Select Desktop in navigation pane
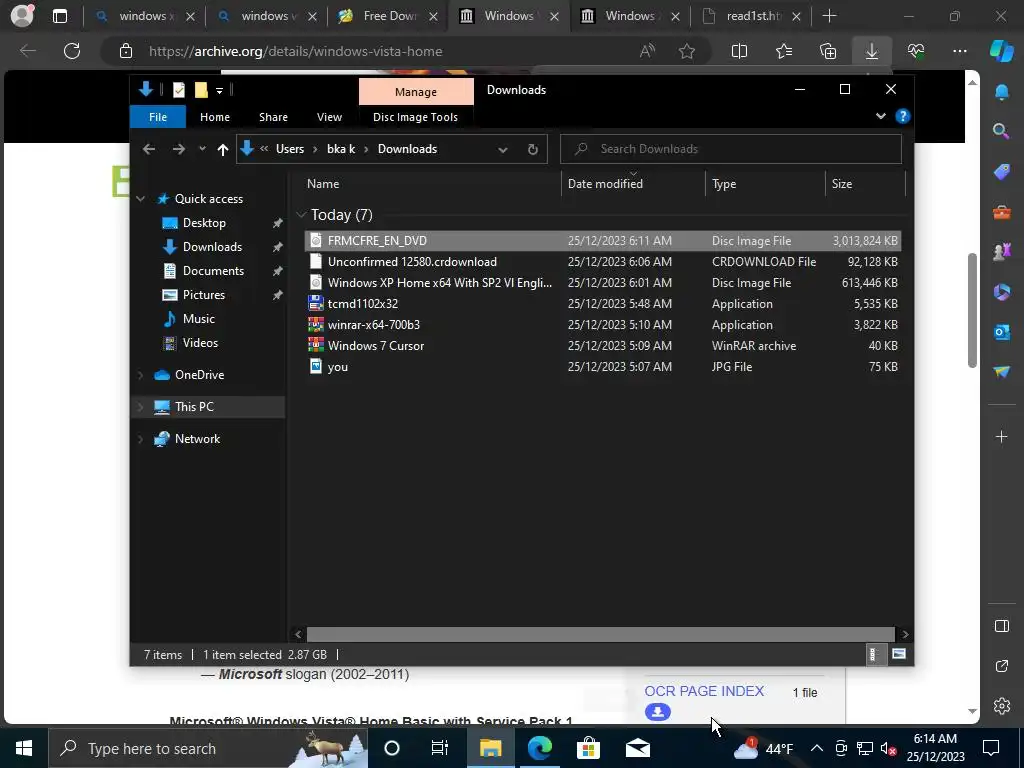The width and height of the screenshot is (1024, 768). pyautogui.click(x=204, y=223)
